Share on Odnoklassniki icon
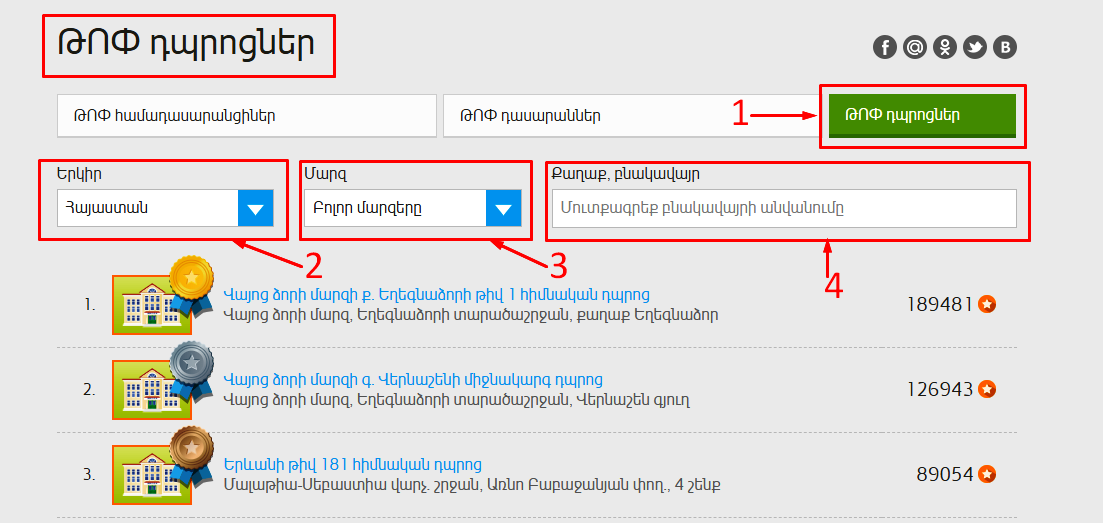Viewport: 1103px width, 523px height. pyautogui.click(x=945, y=47)
